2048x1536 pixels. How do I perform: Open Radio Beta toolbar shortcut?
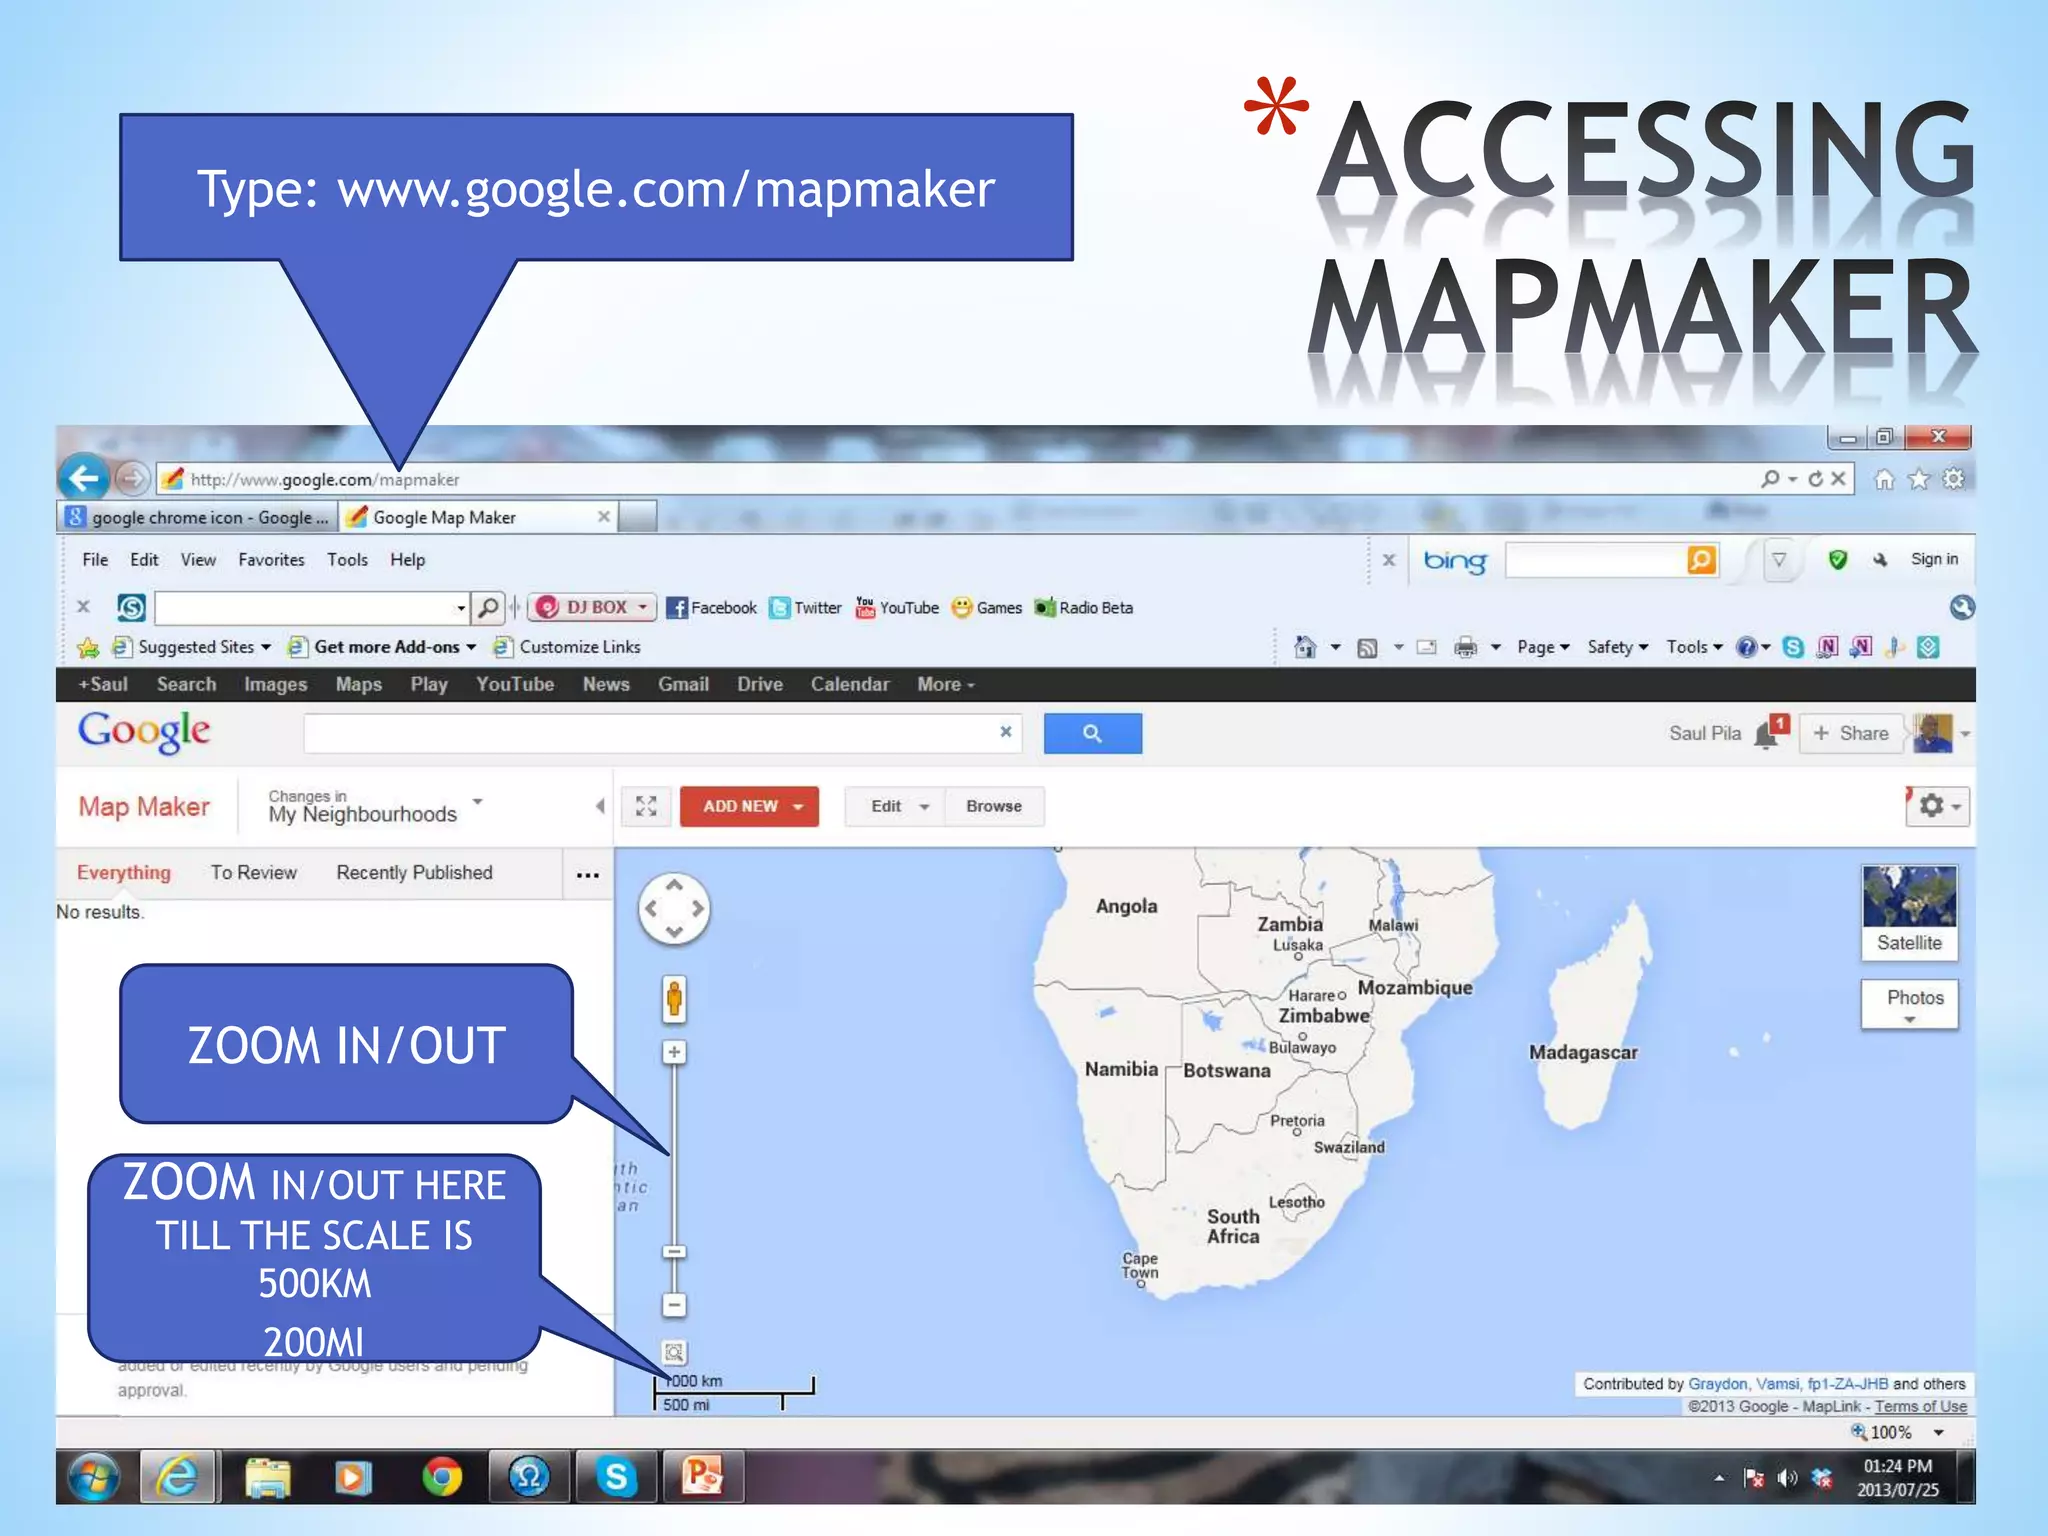pyautogui.click(x=1084, y=608)
